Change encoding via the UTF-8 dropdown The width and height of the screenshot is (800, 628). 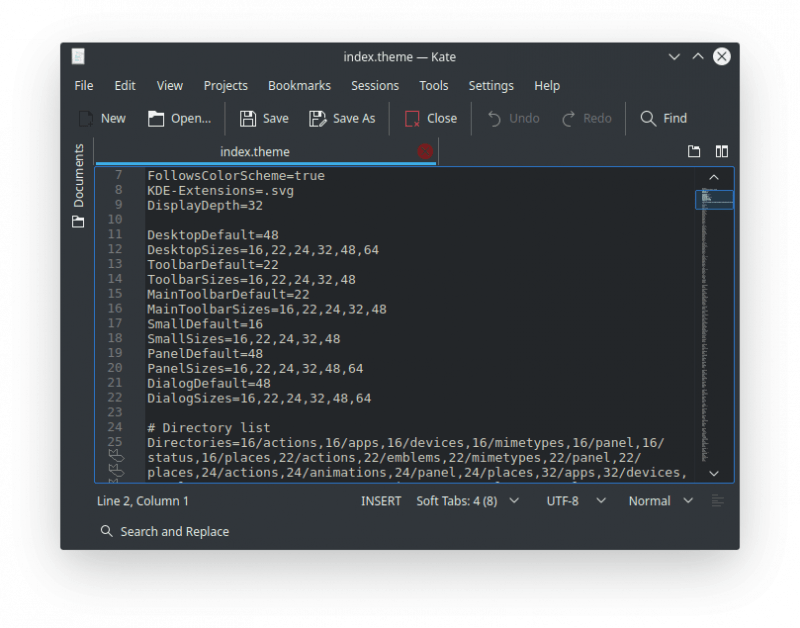click(567, 501)
